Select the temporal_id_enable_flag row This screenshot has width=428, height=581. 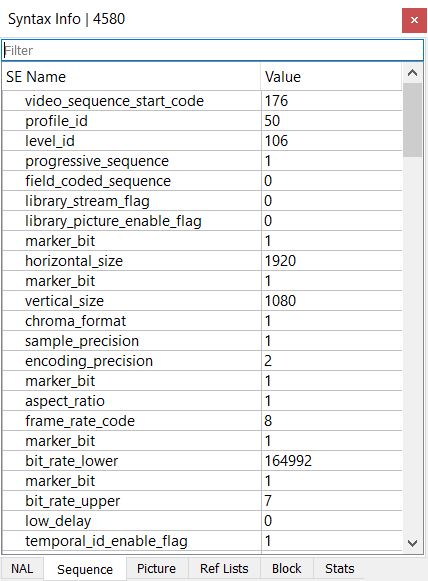[202, 541]
